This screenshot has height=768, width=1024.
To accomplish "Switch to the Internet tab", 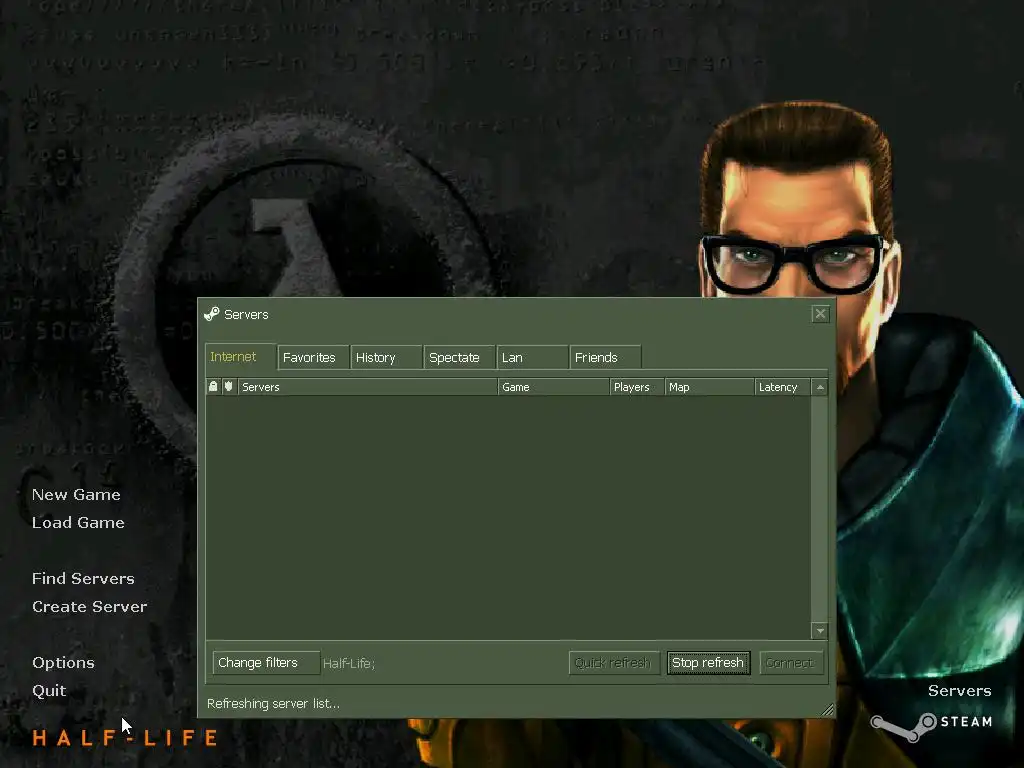I will click(x=240, y=357).
